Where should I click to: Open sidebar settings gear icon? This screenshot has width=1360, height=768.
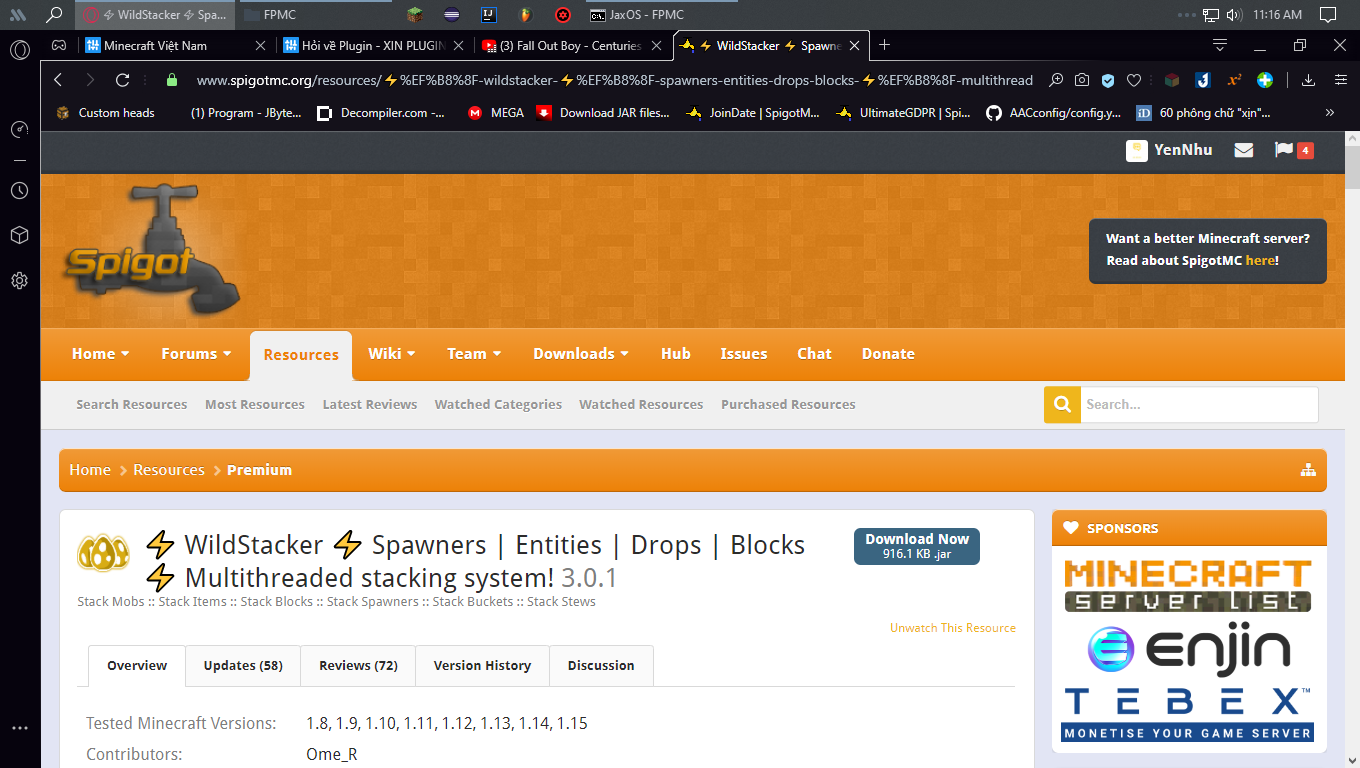point(19,281)
